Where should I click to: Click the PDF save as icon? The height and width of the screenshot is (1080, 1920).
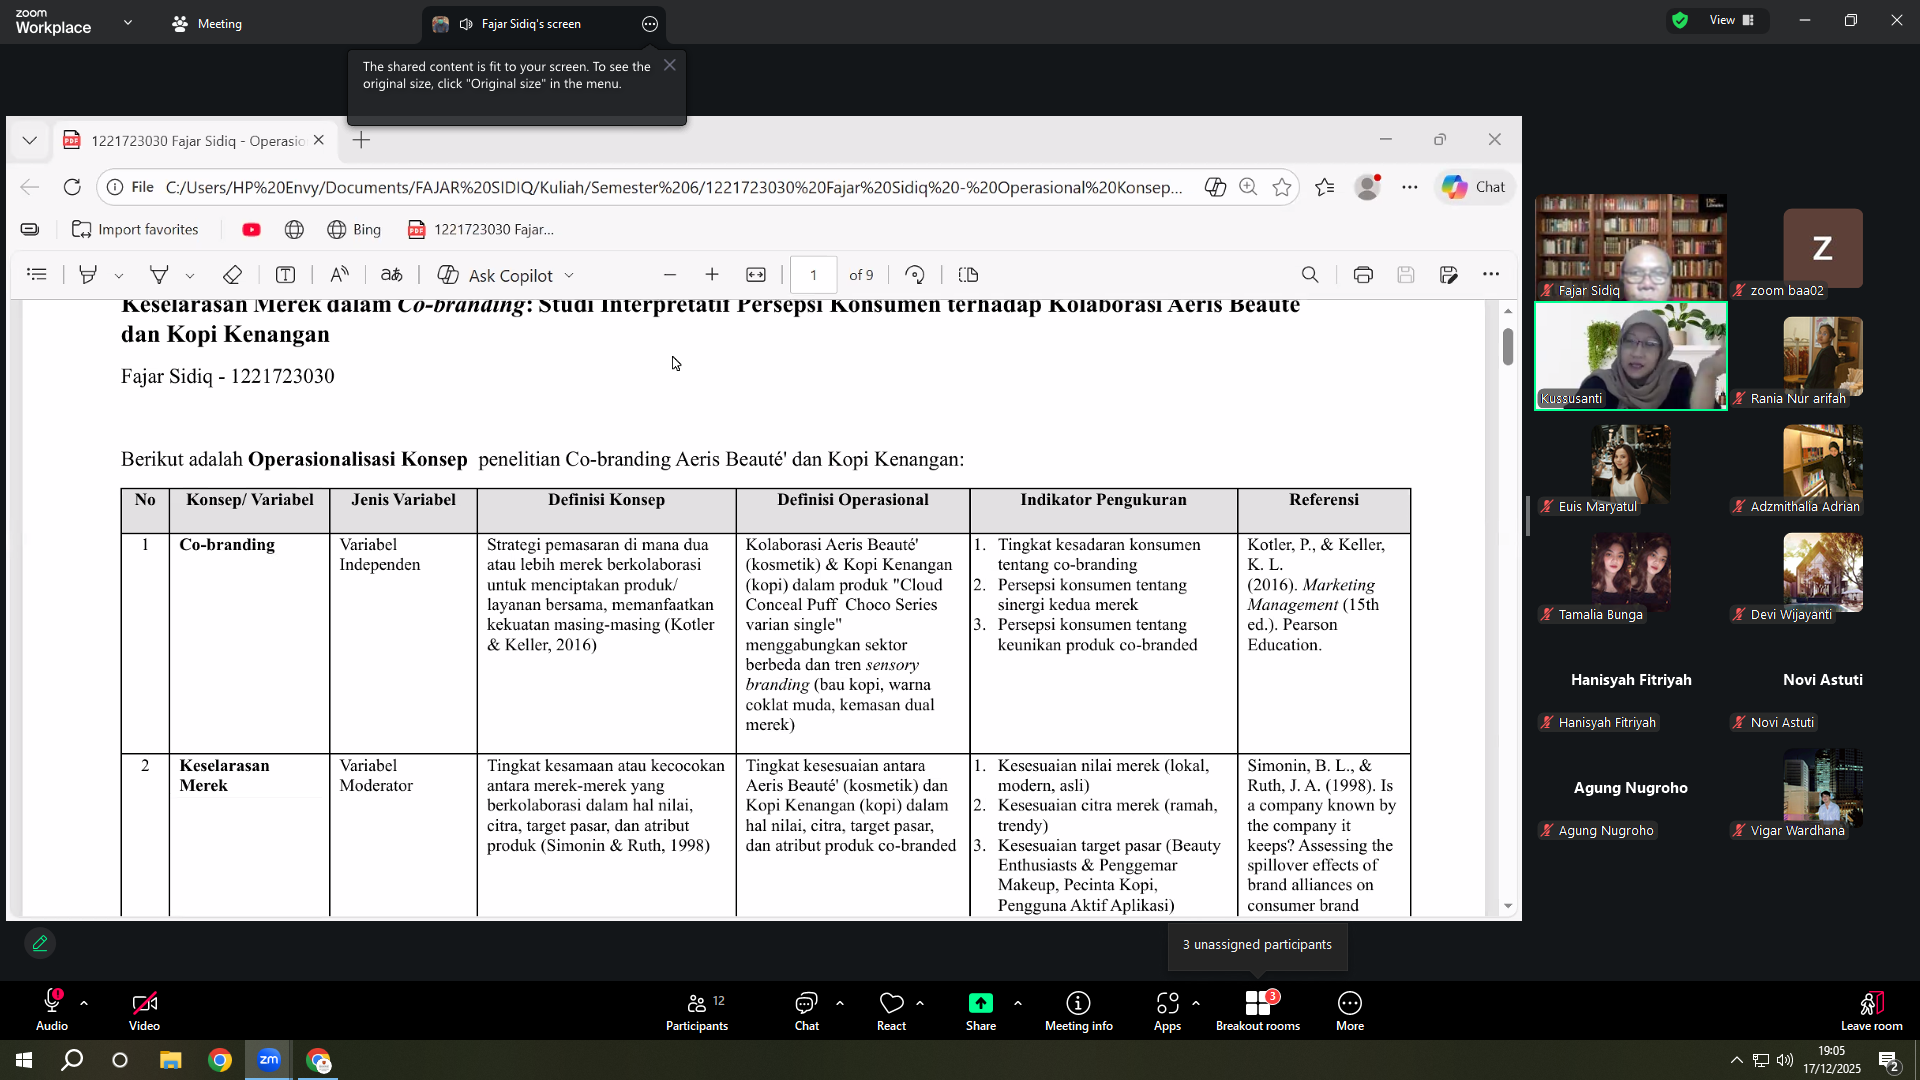click(1448, 275)
